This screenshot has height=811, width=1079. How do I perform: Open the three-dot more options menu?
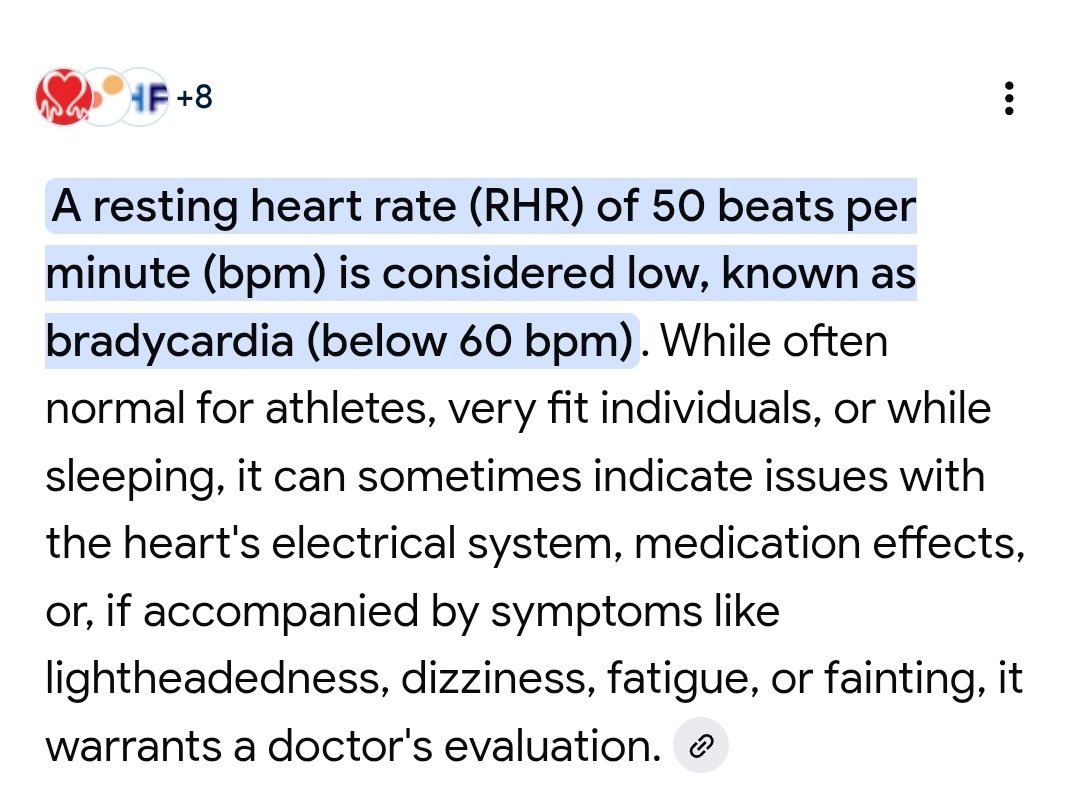(x=1009, y=98)
